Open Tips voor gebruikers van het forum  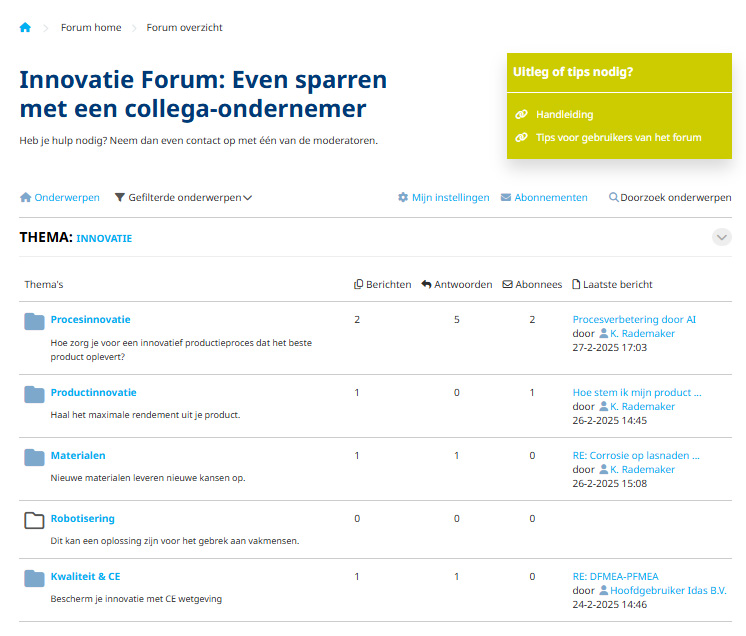(x=618, y=138)
